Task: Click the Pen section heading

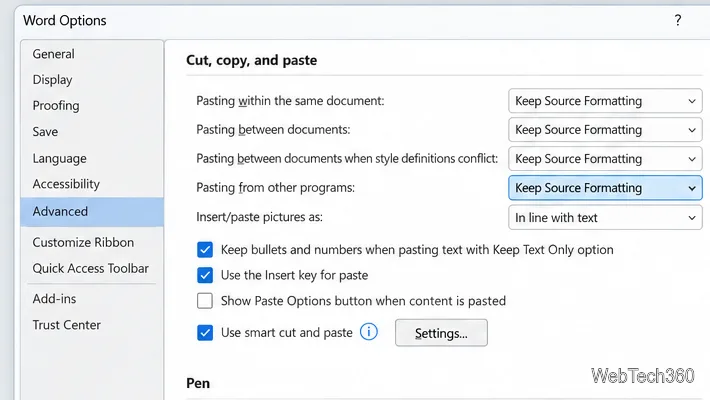Action: (198, 383)
